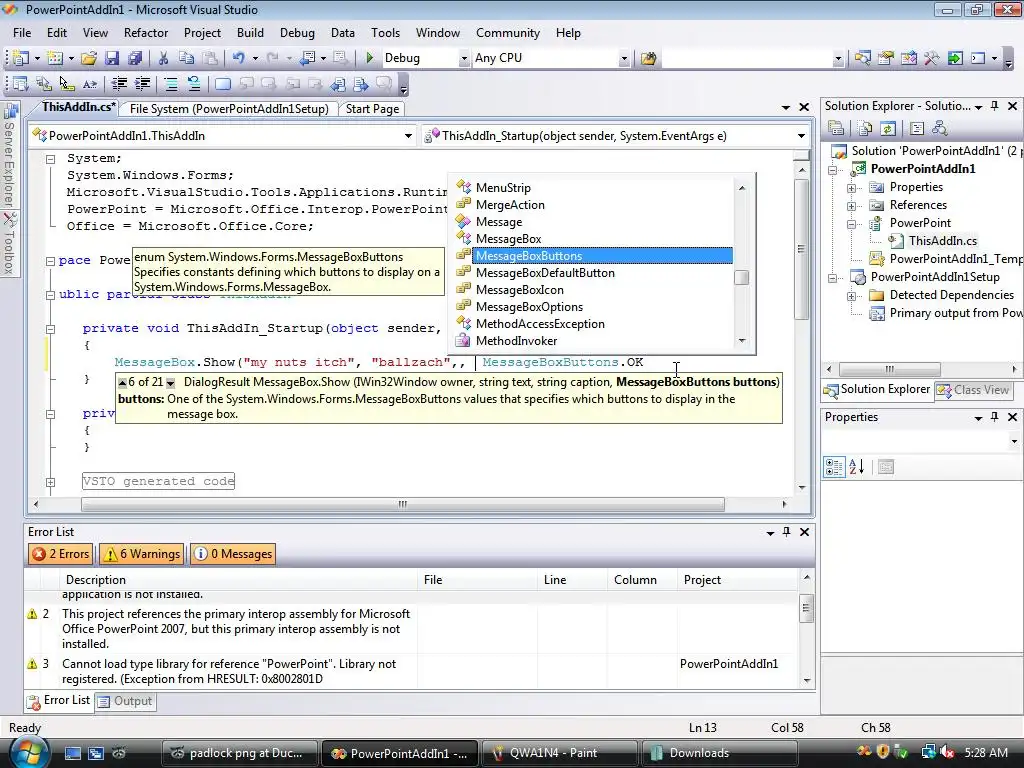Click the Display Quick Info icon
This screenshot has width=1024, height=768.
pos(67,84)
